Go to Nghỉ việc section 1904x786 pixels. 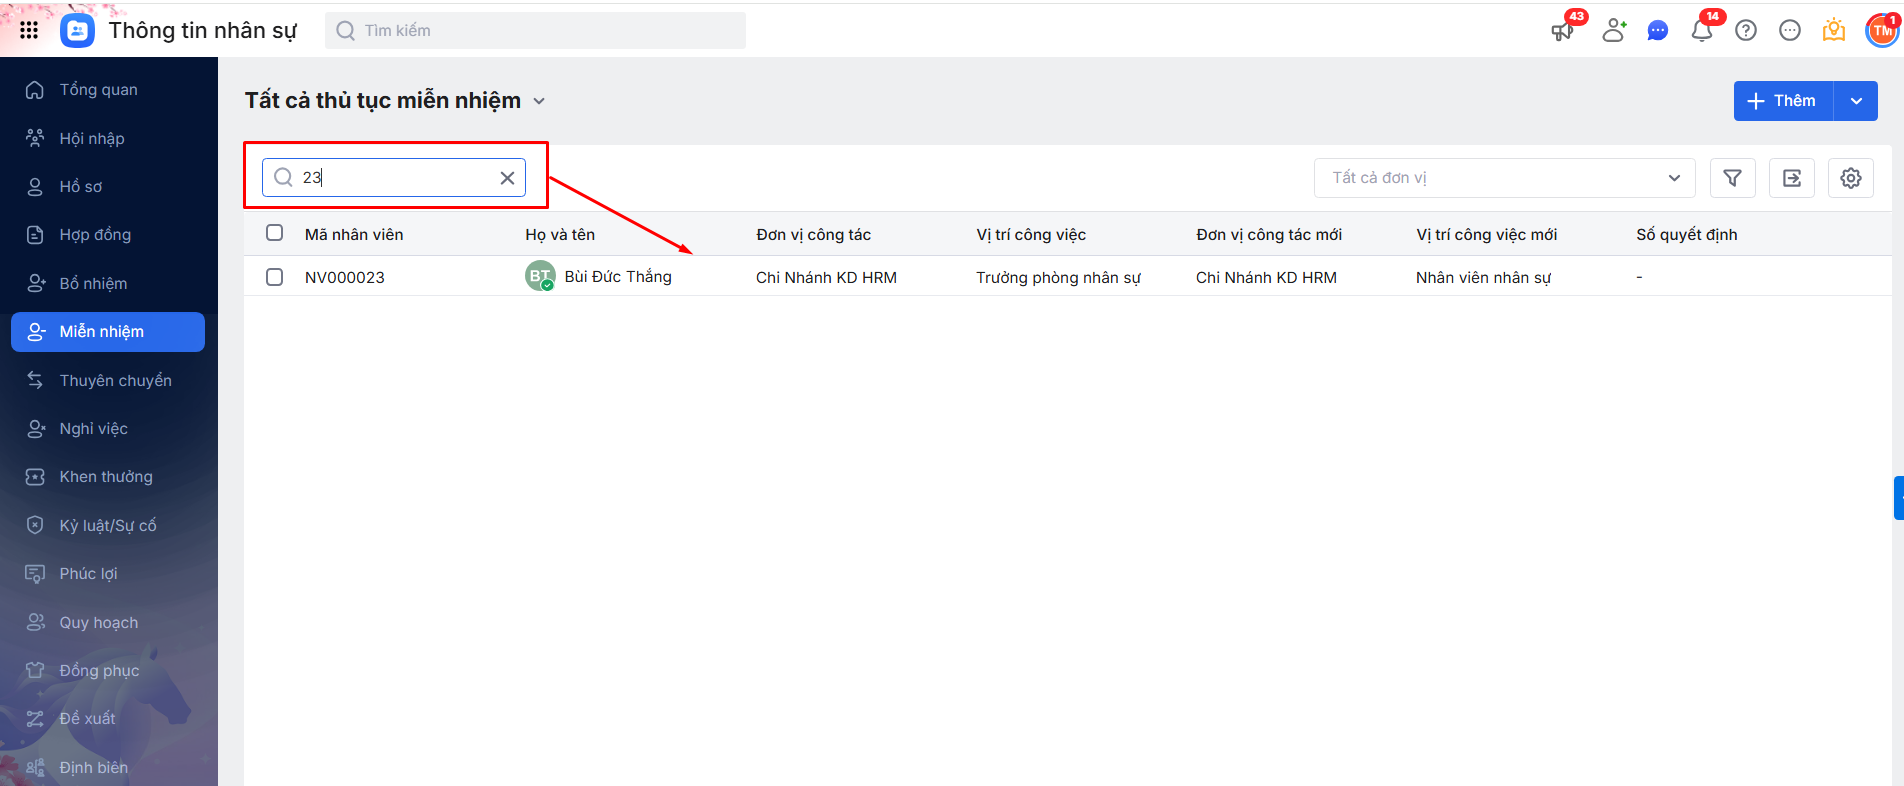point(108,429)
